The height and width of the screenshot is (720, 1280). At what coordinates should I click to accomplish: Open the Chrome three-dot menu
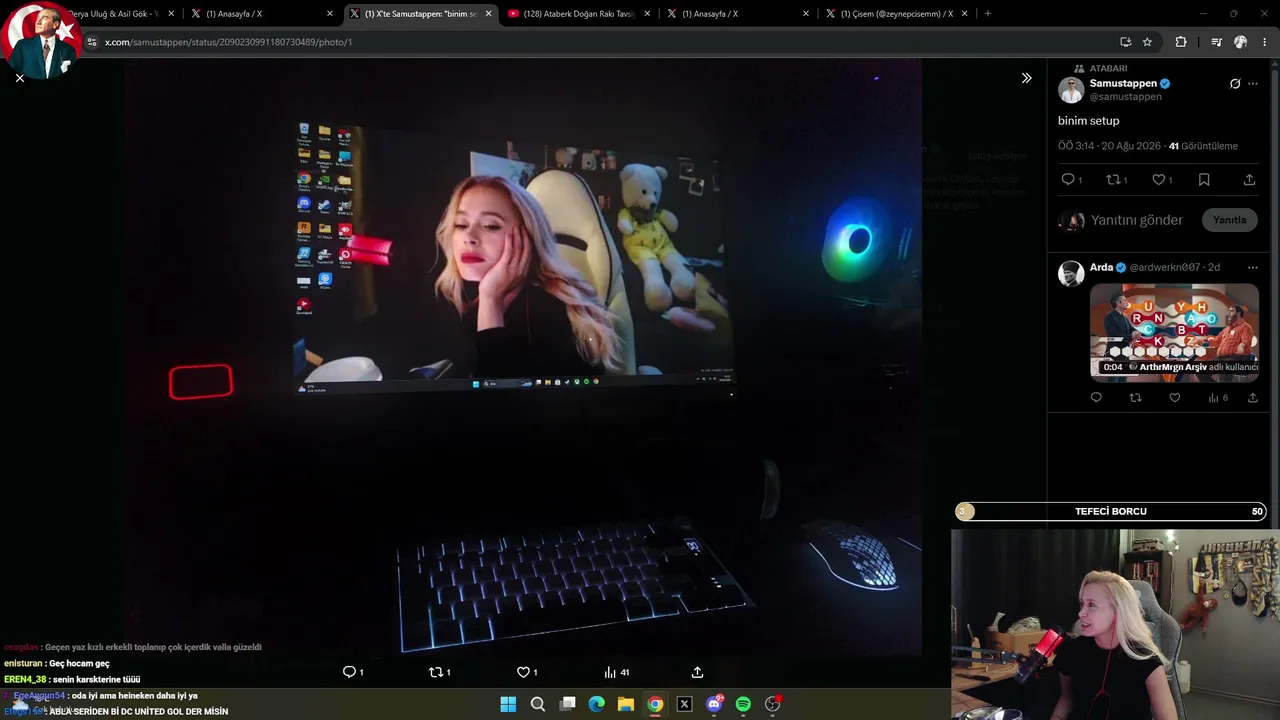pos(1265,42)
